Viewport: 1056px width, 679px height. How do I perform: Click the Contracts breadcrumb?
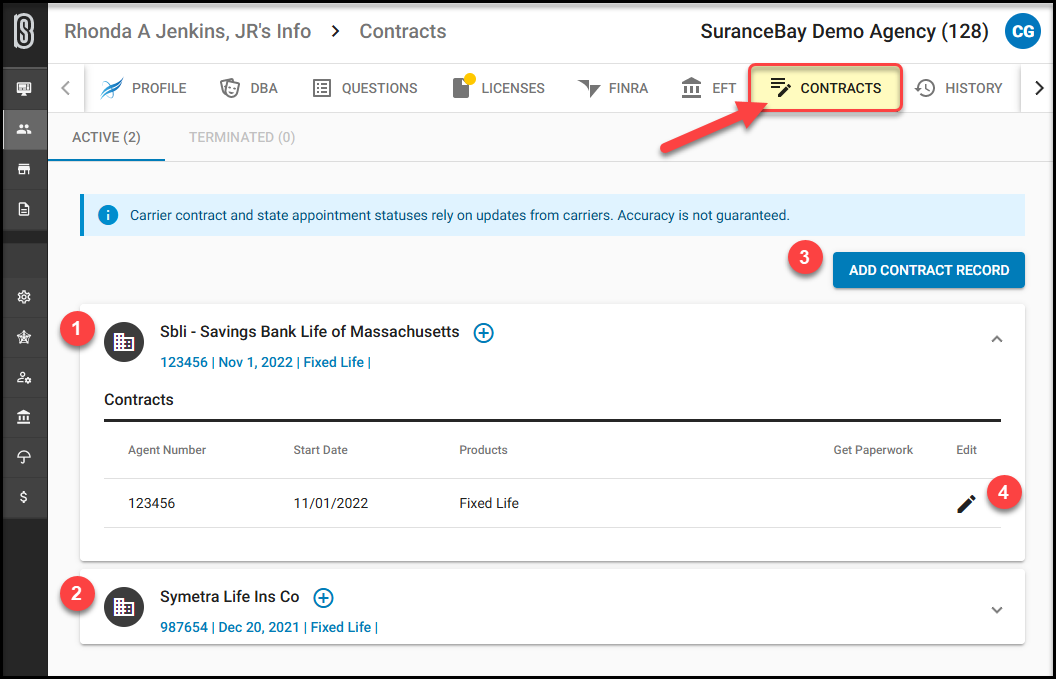tap(403, 32)
